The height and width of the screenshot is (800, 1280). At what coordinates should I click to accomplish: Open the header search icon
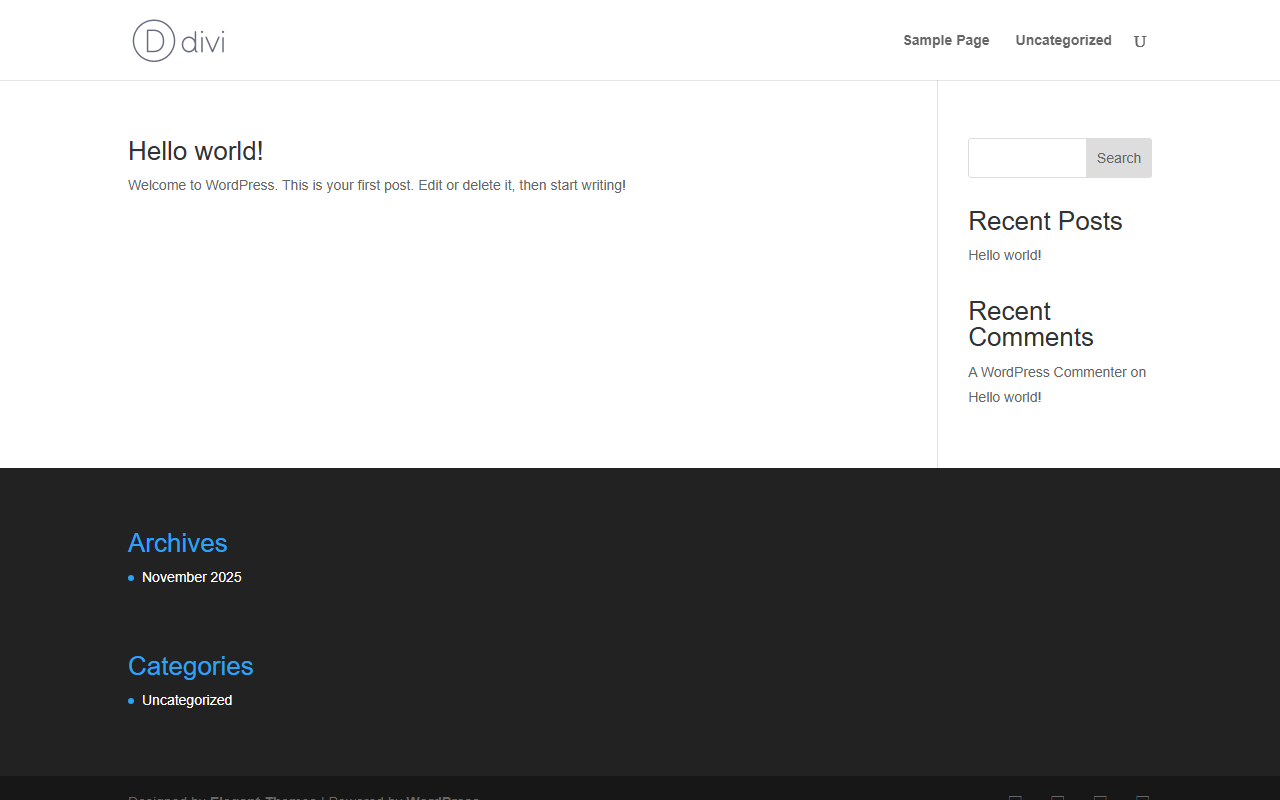pyautogui.click(x=1140, y=42)
